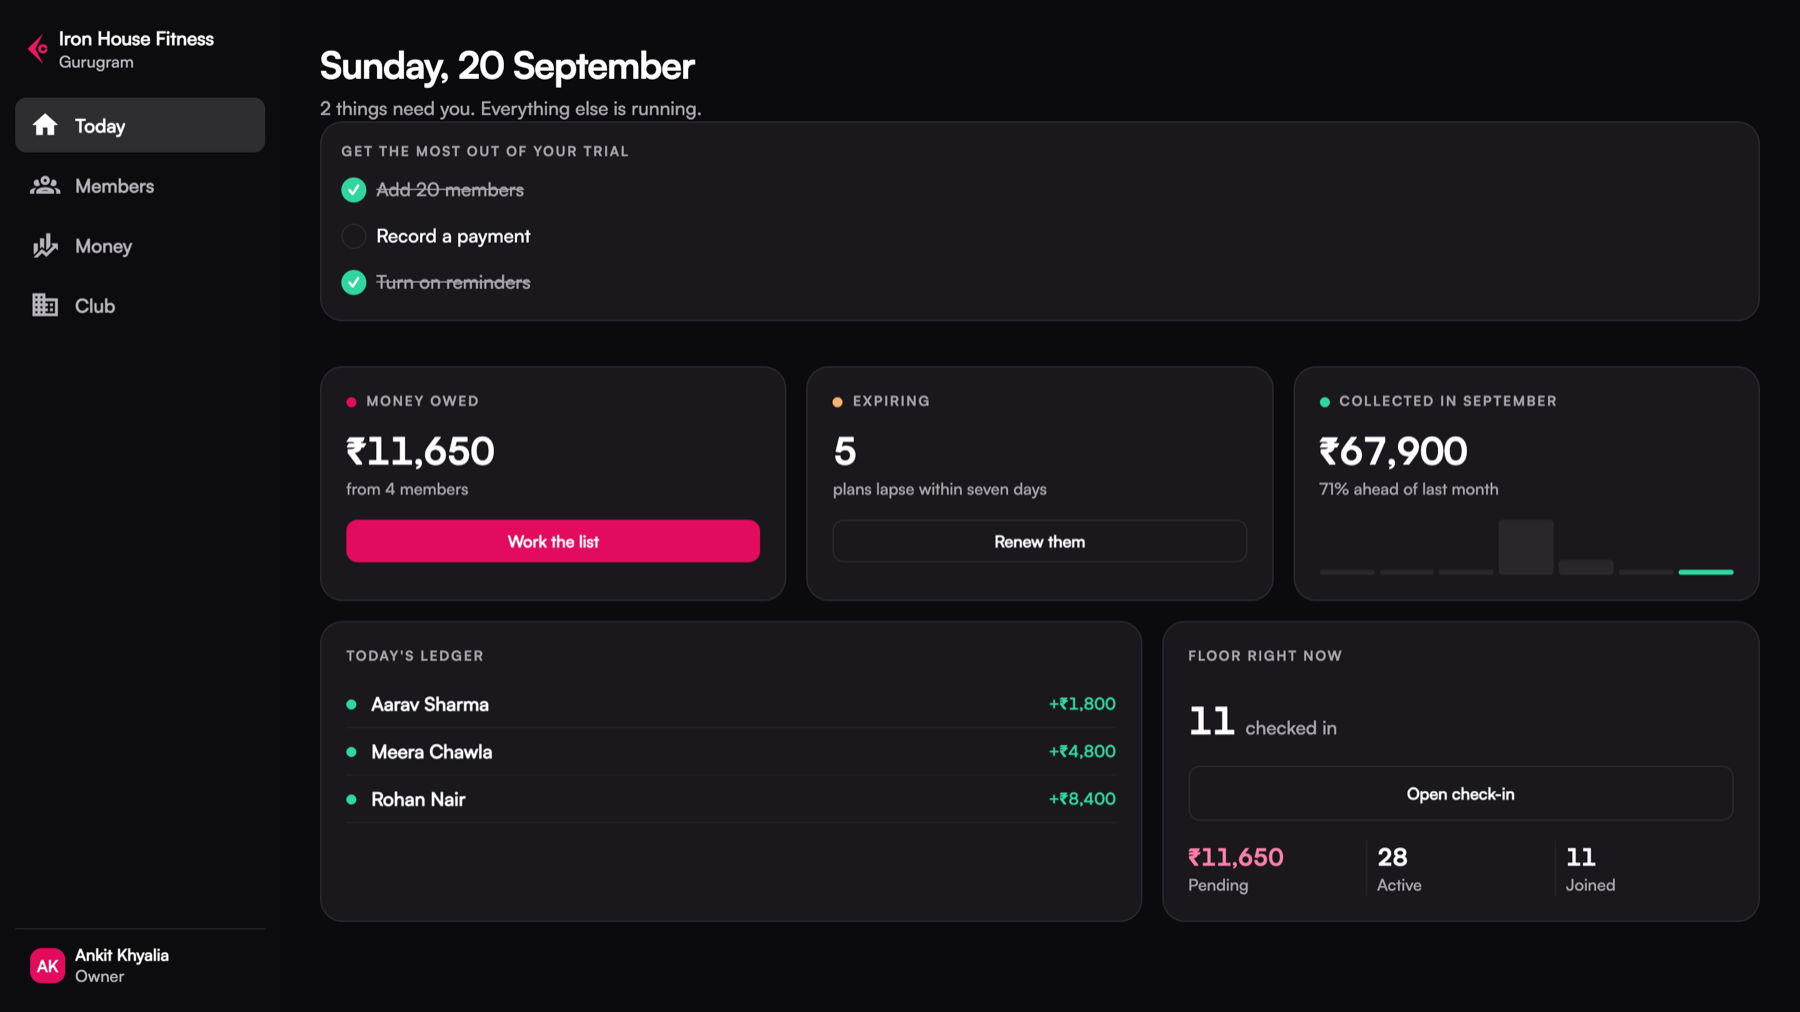
Task: Toggle the Turn on reminders checkmark
Action: click(x=353, y=282)
